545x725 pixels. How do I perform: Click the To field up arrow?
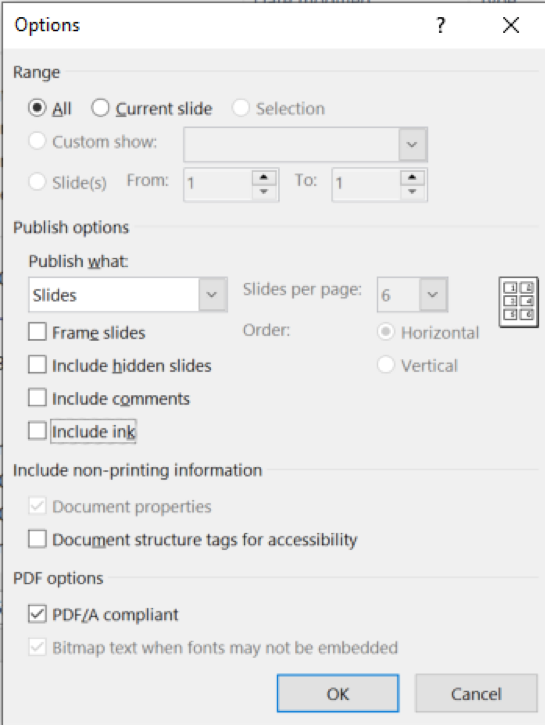[x=412, y=177]
